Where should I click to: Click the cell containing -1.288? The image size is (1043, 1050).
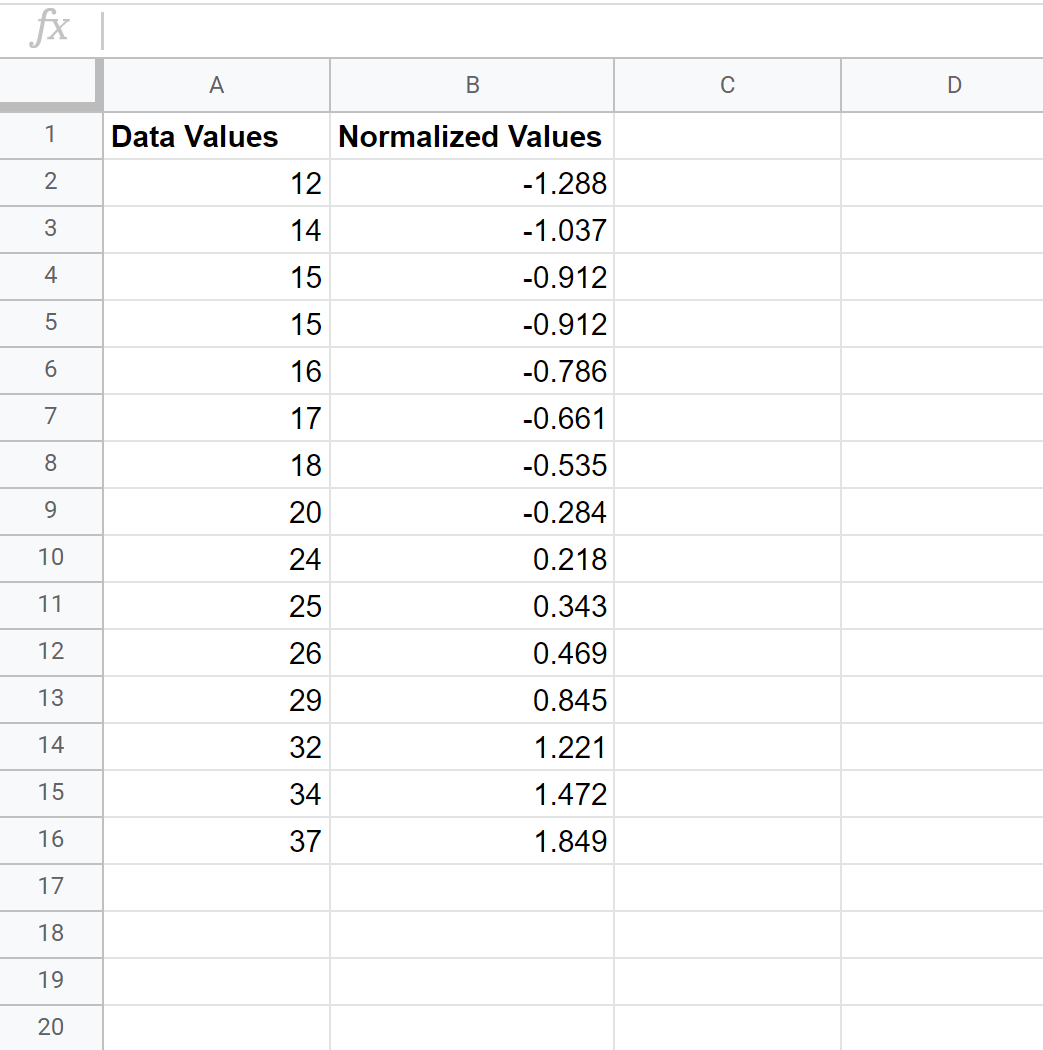(471, 183)
